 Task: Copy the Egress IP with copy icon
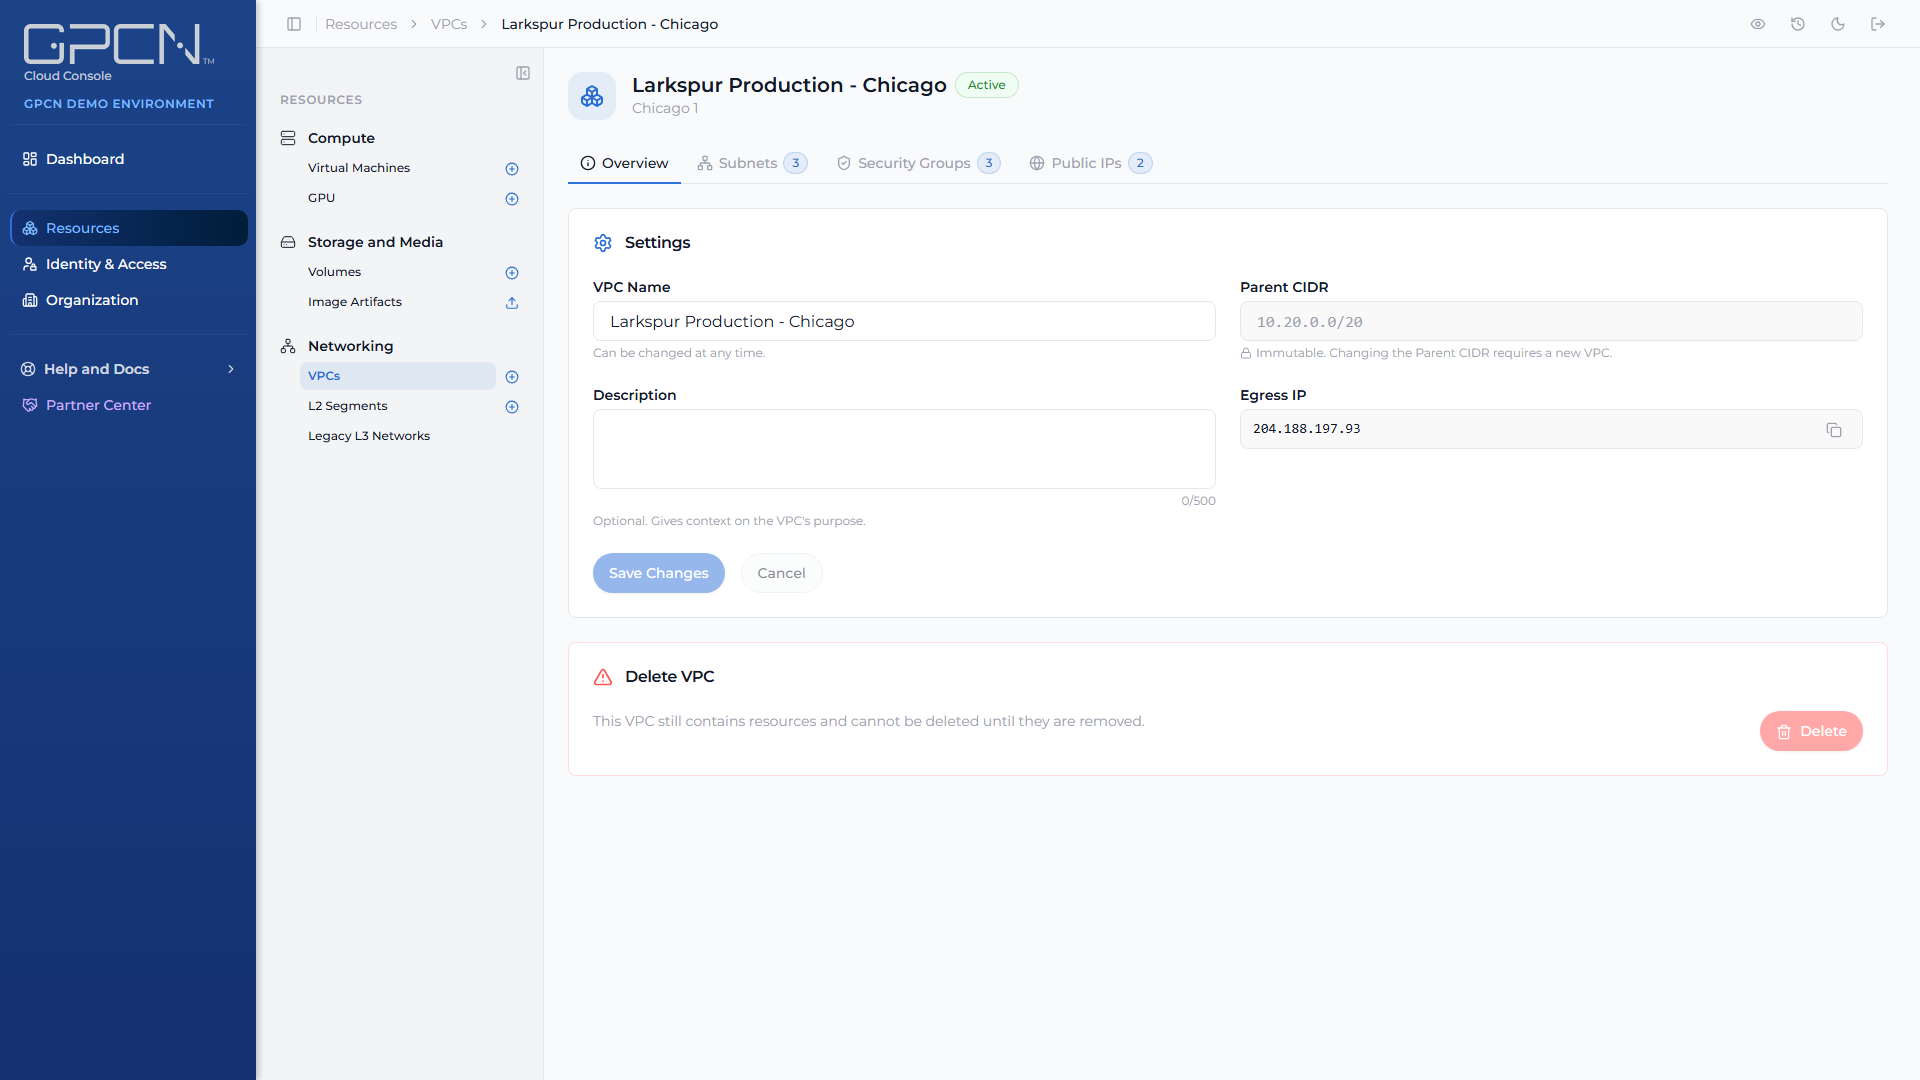pos(1834,430)
